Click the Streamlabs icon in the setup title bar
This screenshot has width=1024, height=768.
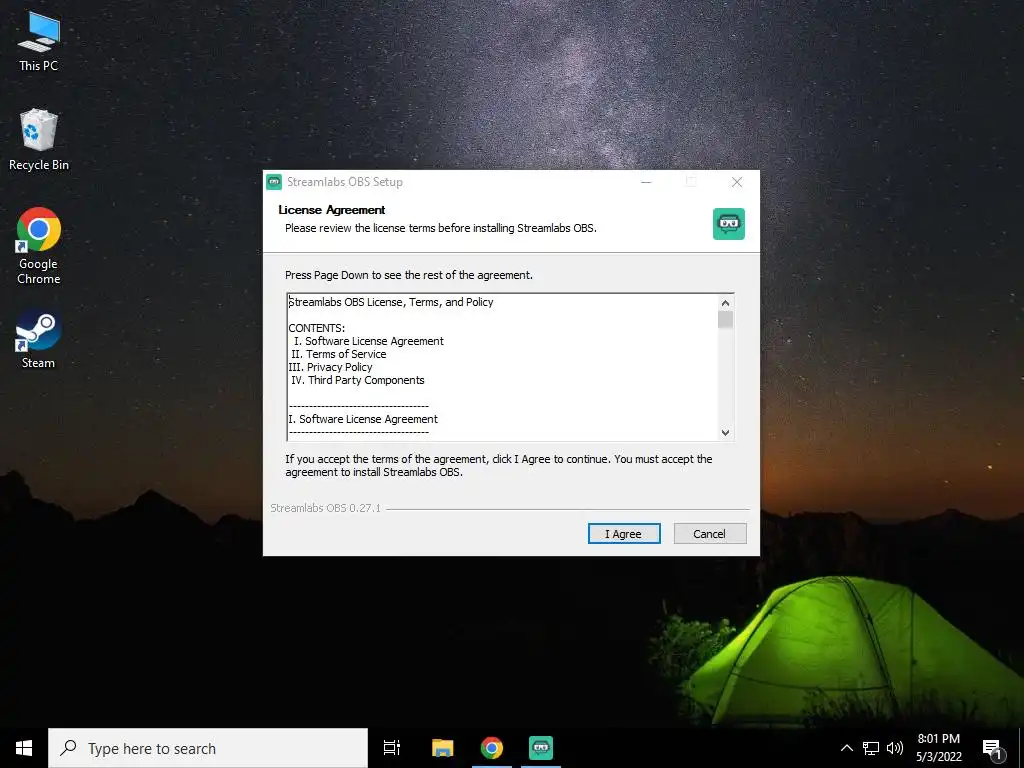(274, 182)
